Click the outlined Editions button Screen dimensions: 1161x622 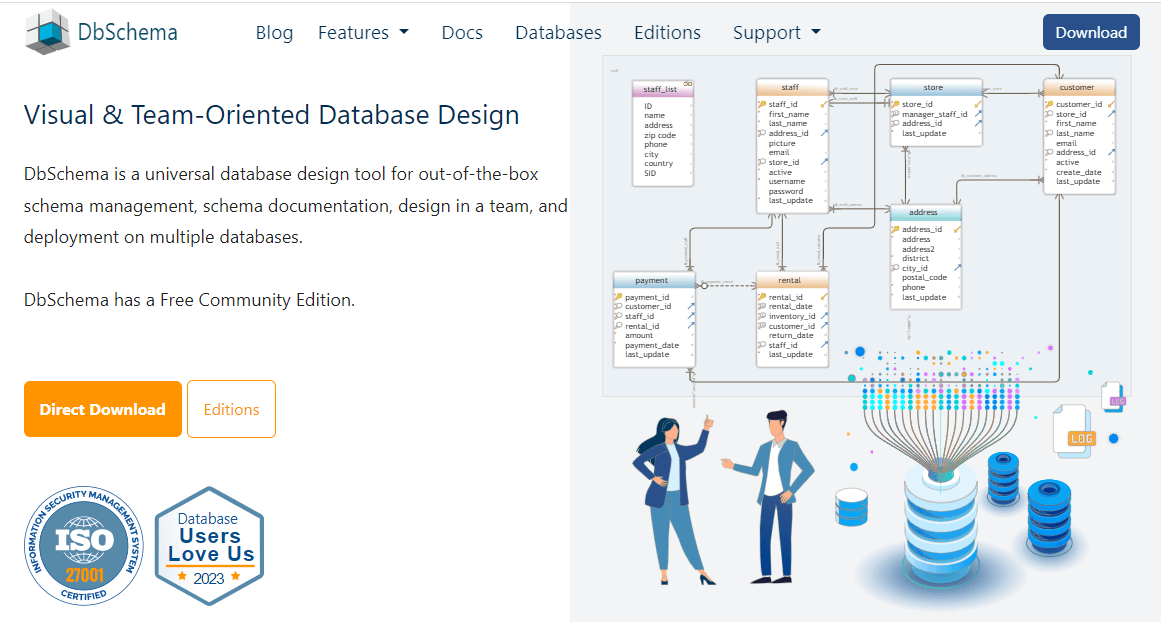click(231, 409)
